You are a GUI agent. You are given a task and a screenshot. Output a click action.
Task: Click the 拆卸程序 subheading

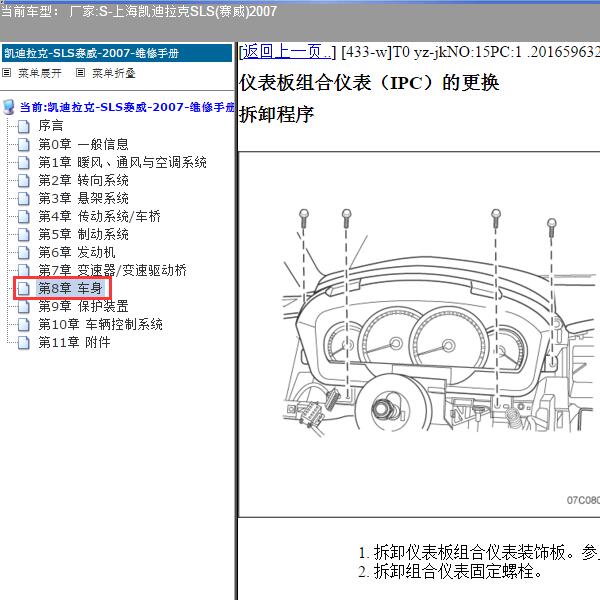[x=276, y=114]
